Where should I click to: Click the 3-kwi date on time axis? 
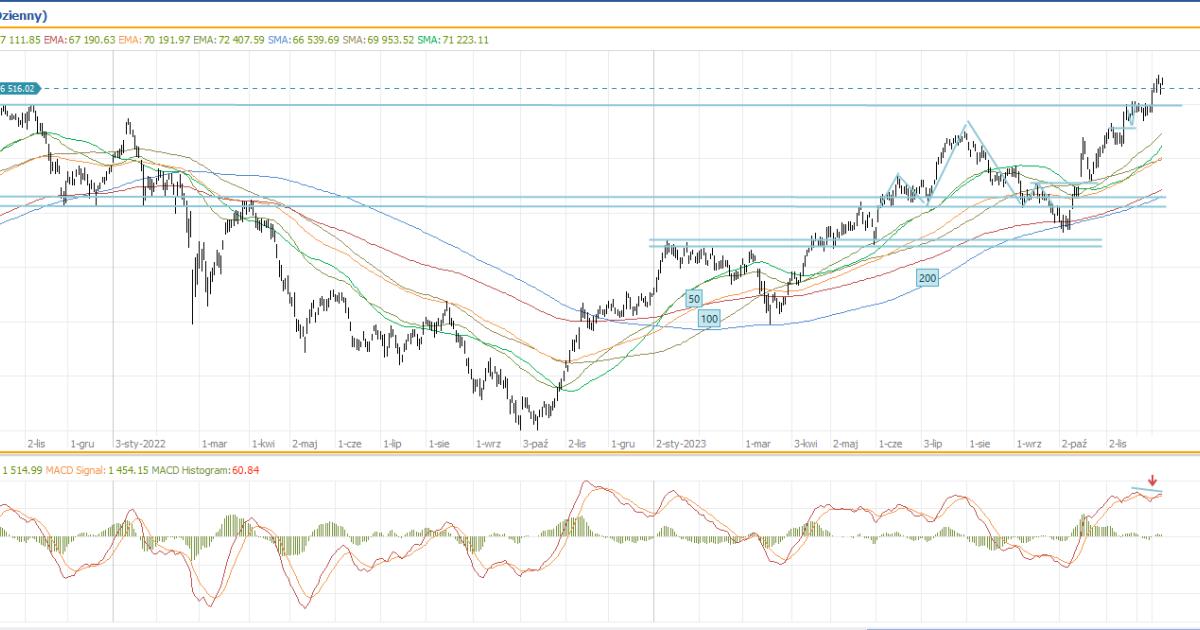[806, 442]
